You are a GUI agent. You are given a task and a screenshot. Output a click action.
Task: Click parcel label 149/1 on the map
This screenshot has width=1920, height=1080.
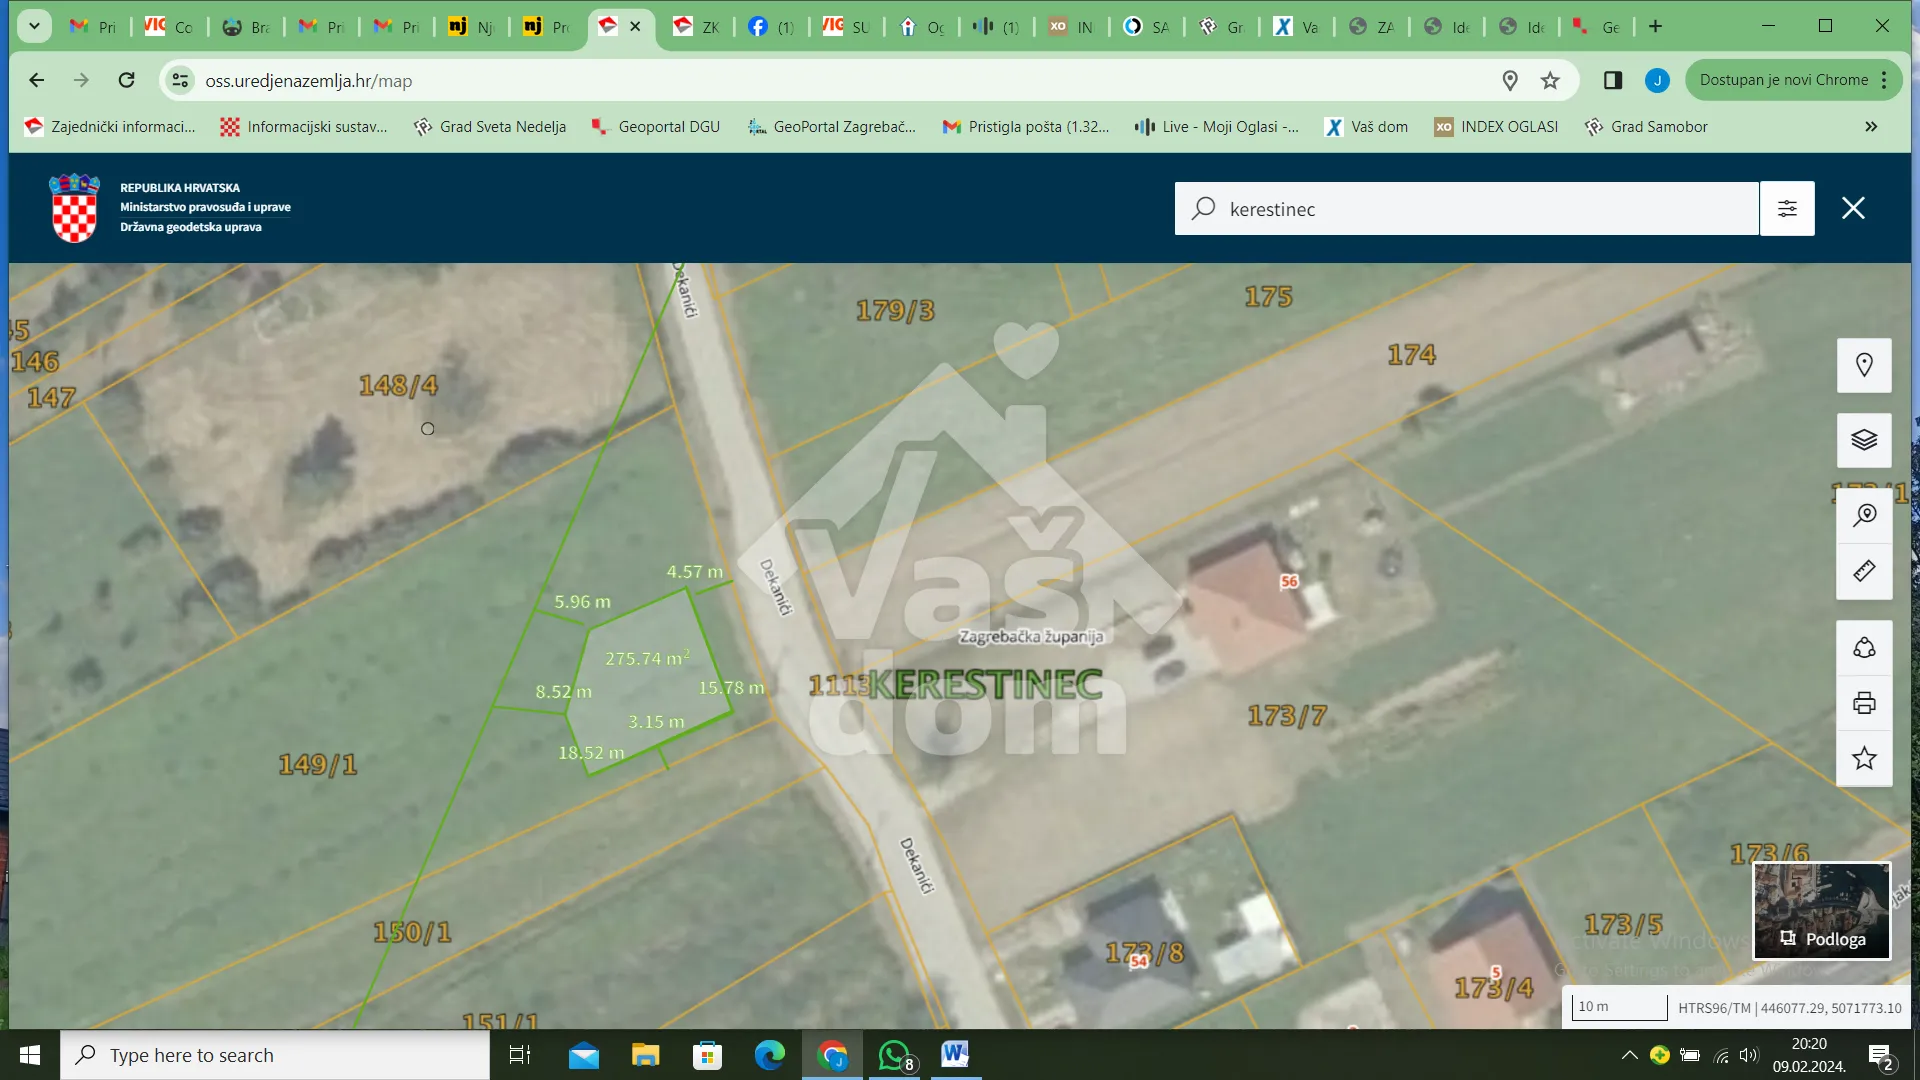point(318,764)
